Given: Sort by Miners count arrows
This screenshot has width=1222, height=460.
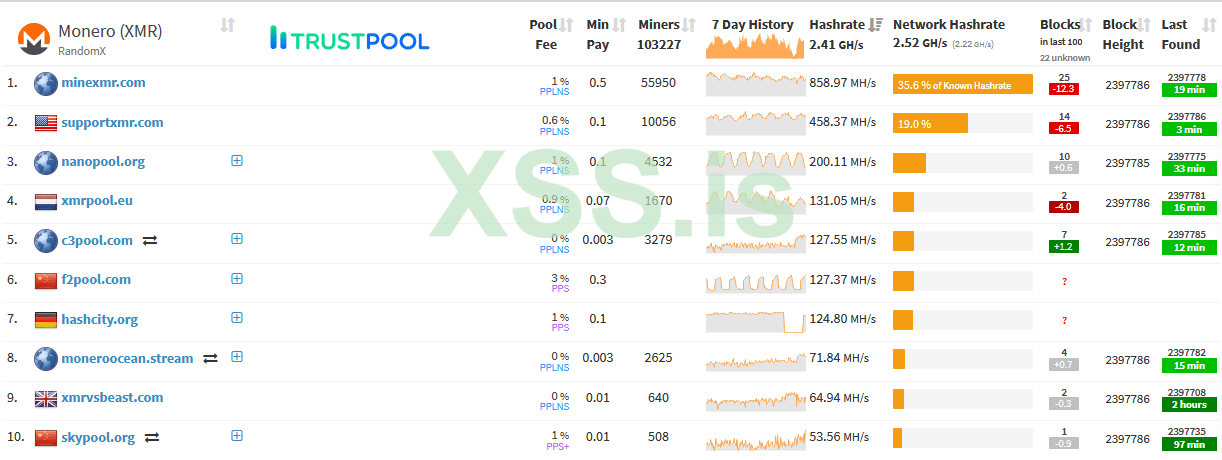Looking at the screenshot, I should pyautogui.click(x=689, y=25).
